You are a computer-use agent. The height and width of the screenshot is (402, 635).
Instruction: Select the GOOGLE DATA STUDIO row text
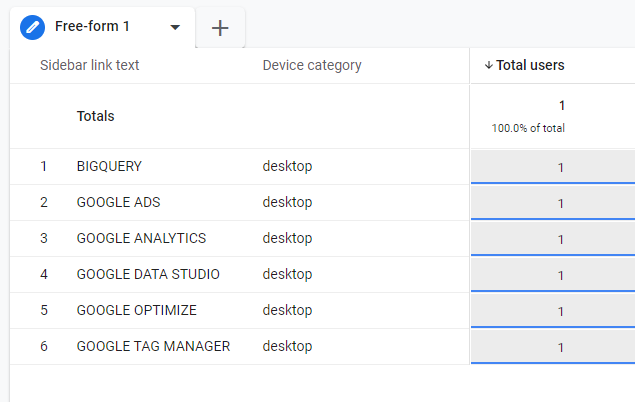pos(148,274)
